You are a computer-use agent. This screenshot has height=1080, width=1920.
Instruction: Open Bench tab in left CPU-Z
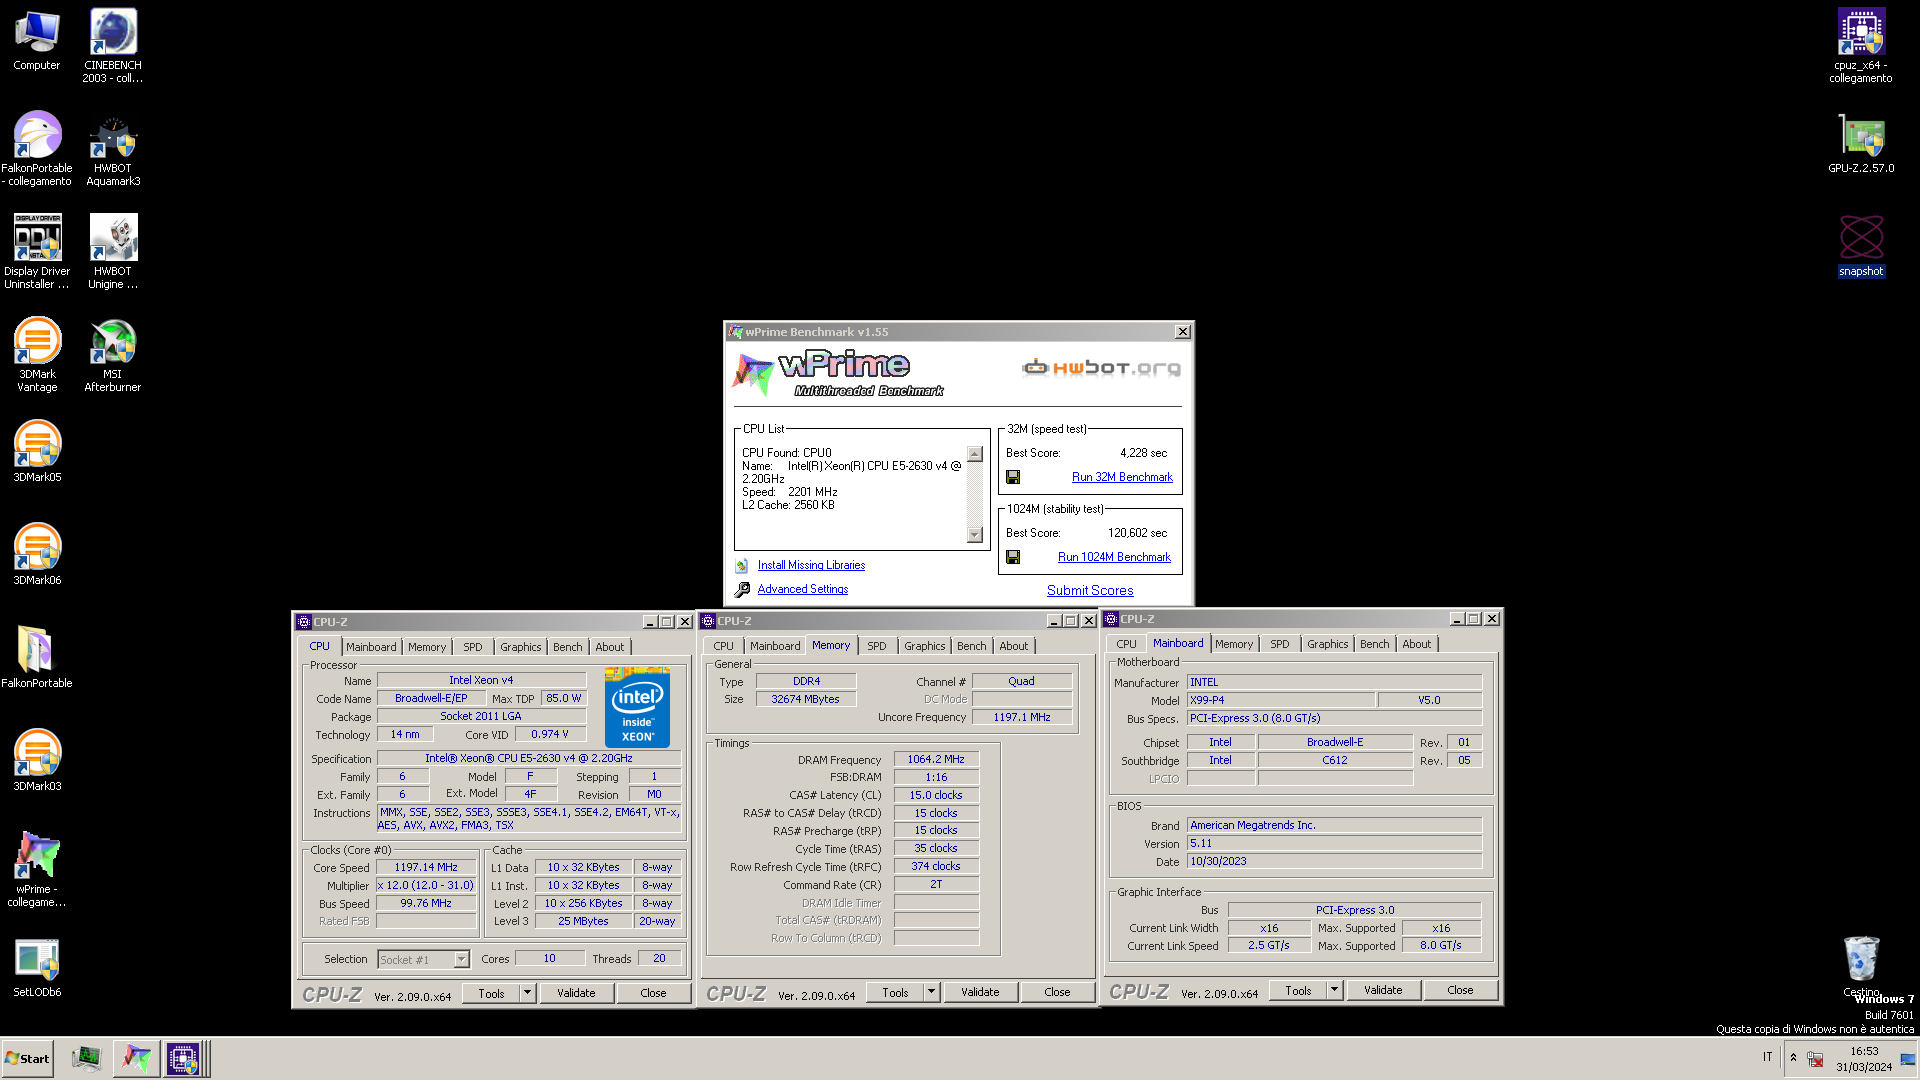pos(568,648)
